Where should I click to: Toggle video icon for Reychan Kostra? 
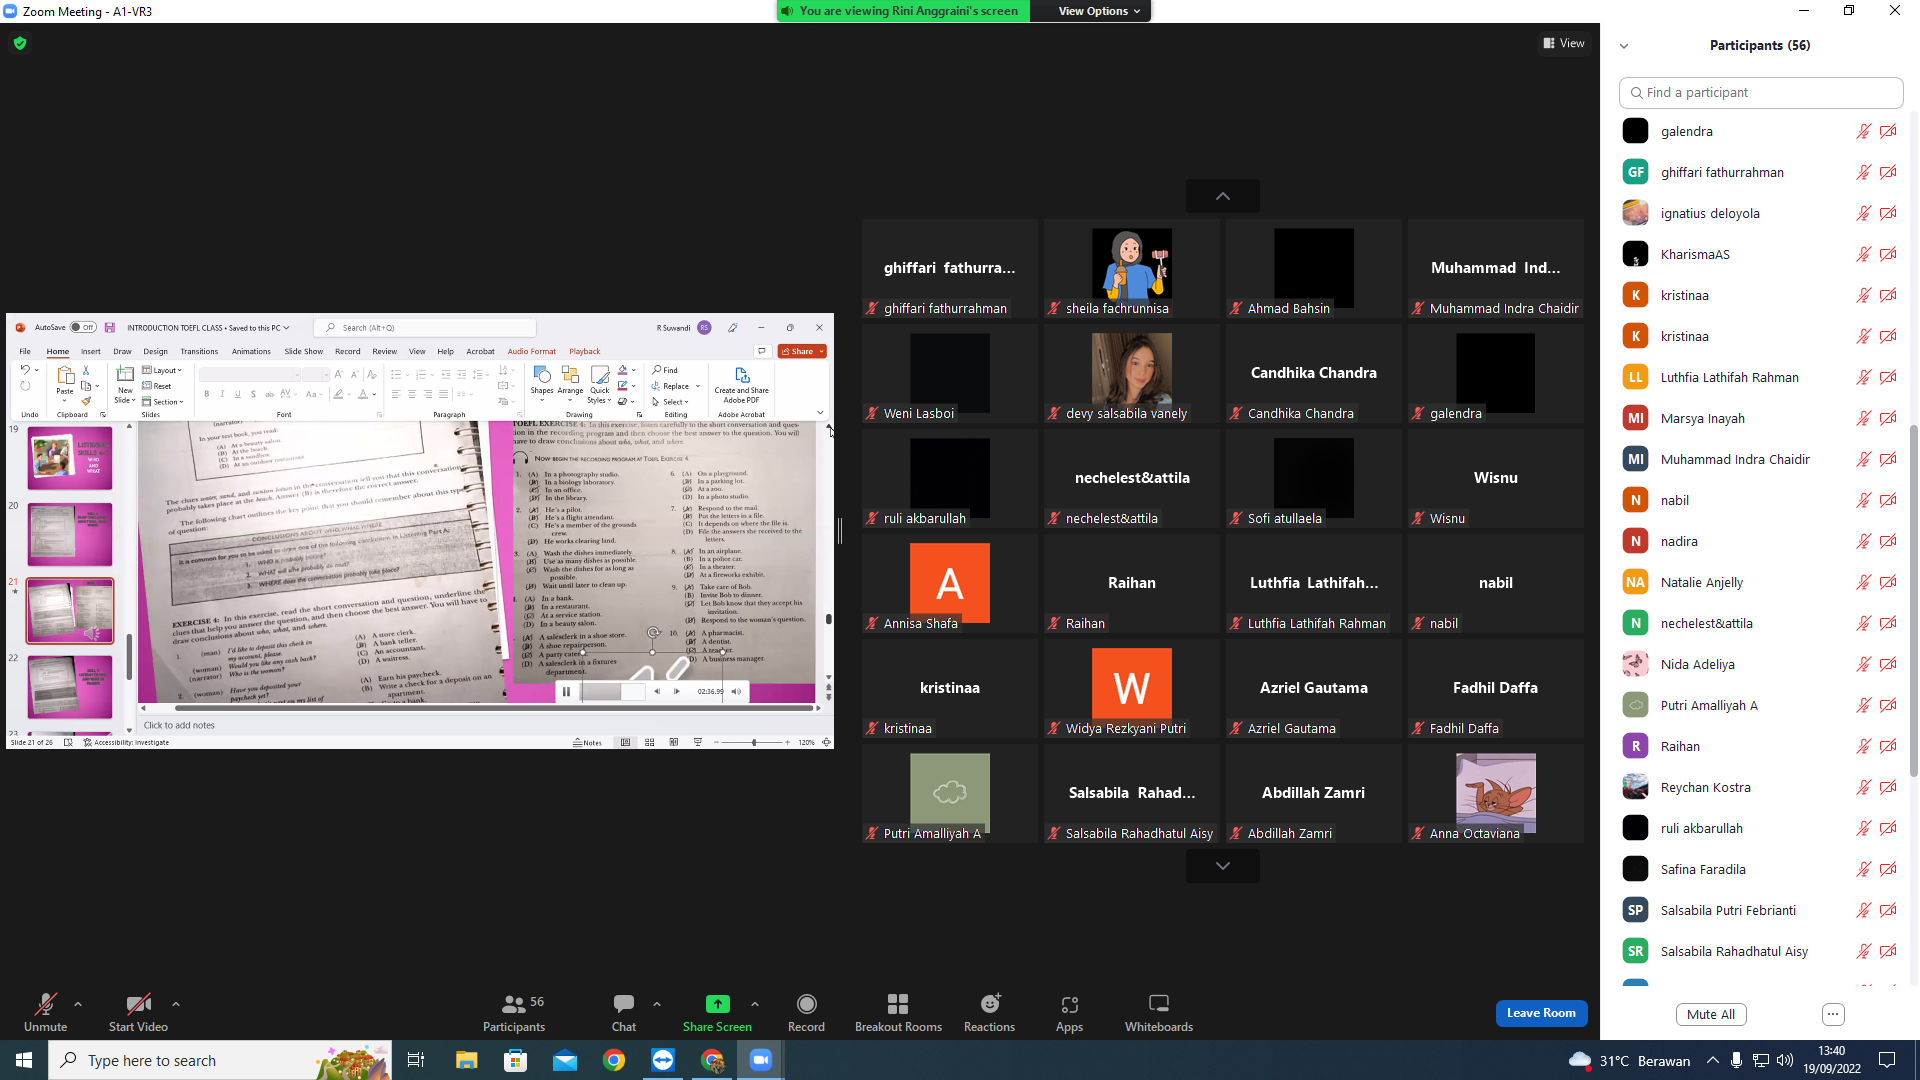(1888, 787)
